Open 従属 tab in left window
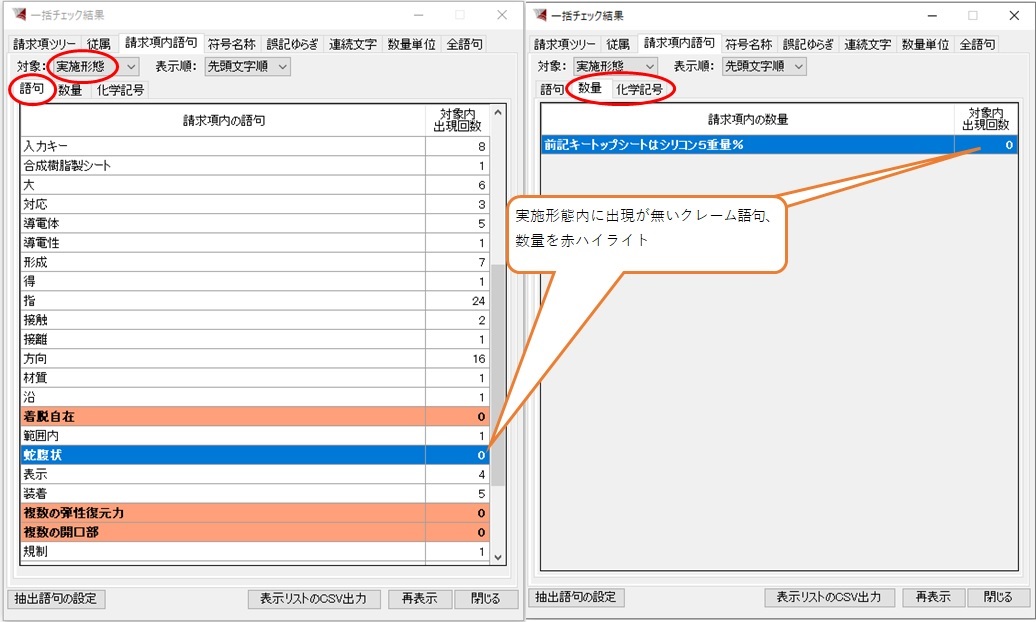Image resolution: width=1036 pixels, height=622 pixels. [x=98, y=44]
